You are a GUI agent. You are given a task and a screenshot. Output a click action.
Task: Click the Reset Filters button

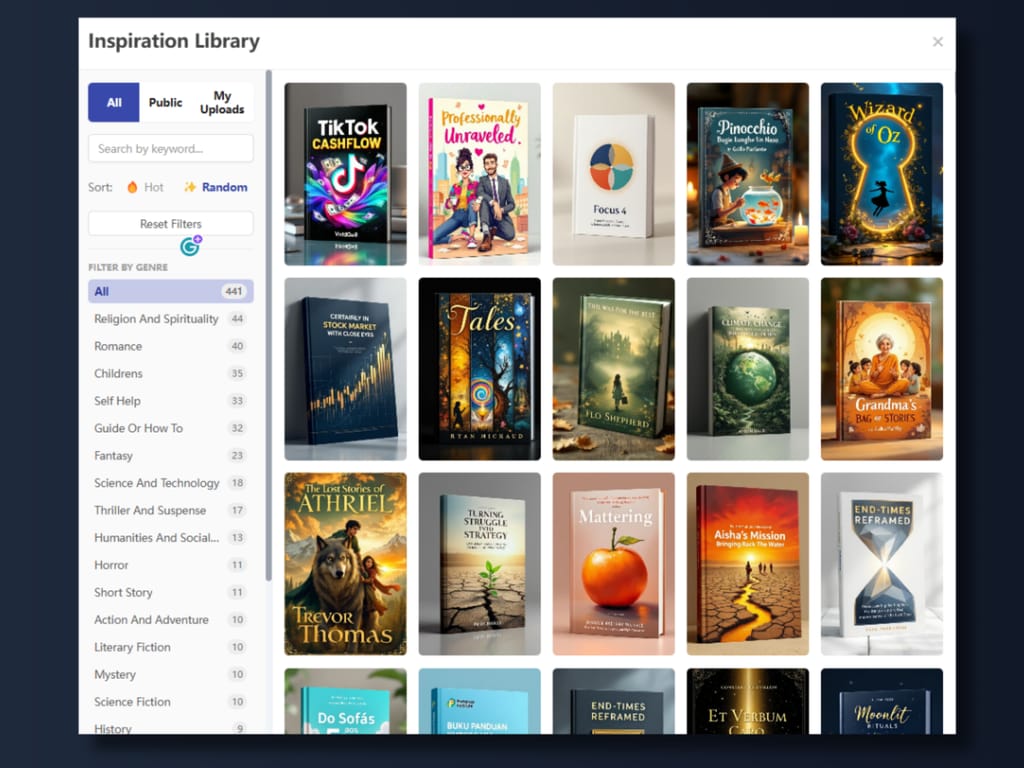click(x=170, y=224)
